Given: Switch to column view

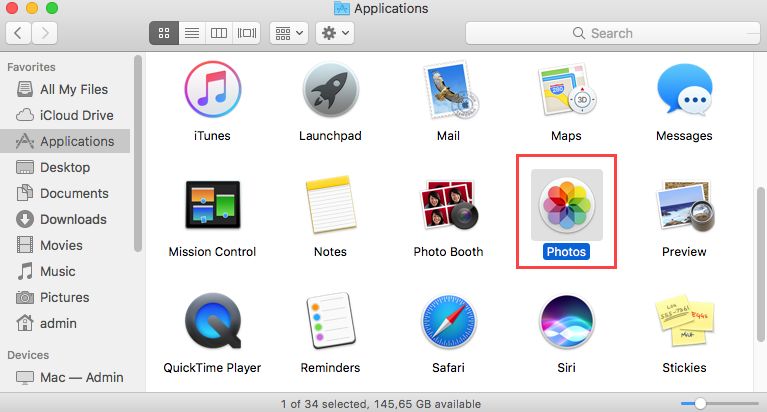Looking at the screenshot, I should (219, 33).
